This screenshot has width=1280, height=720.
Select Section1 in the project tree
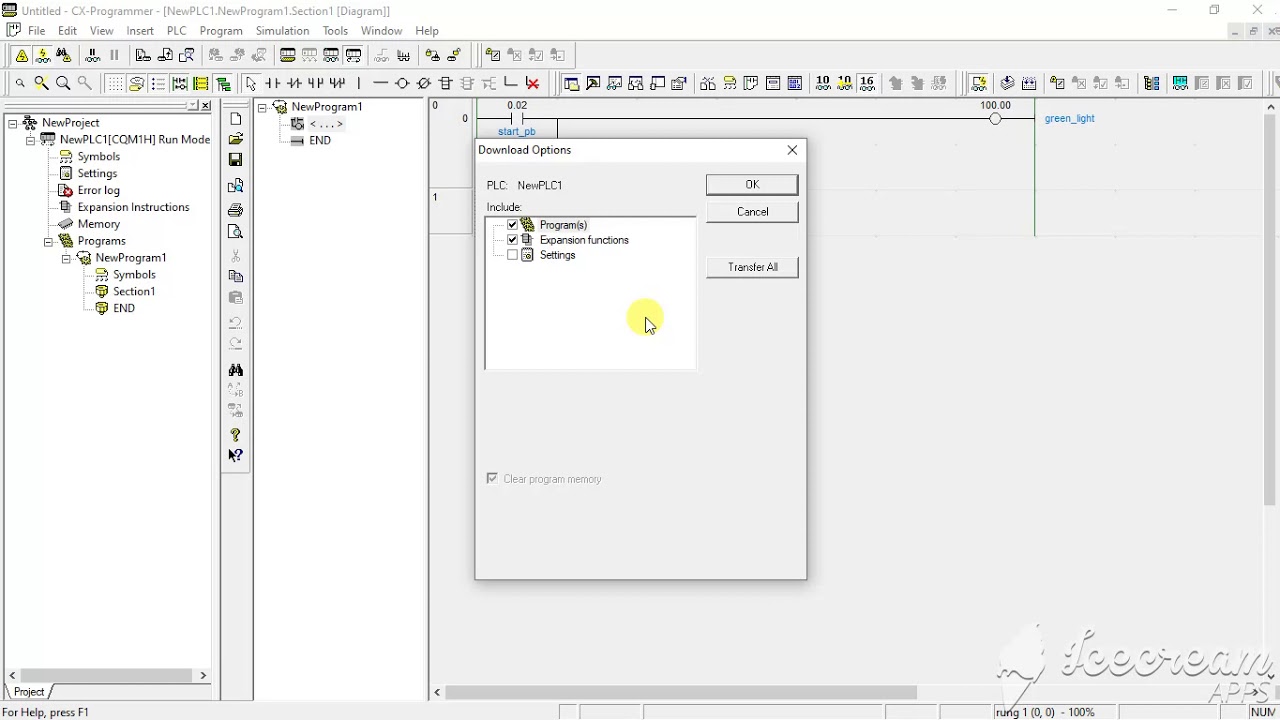click(134, 291)
